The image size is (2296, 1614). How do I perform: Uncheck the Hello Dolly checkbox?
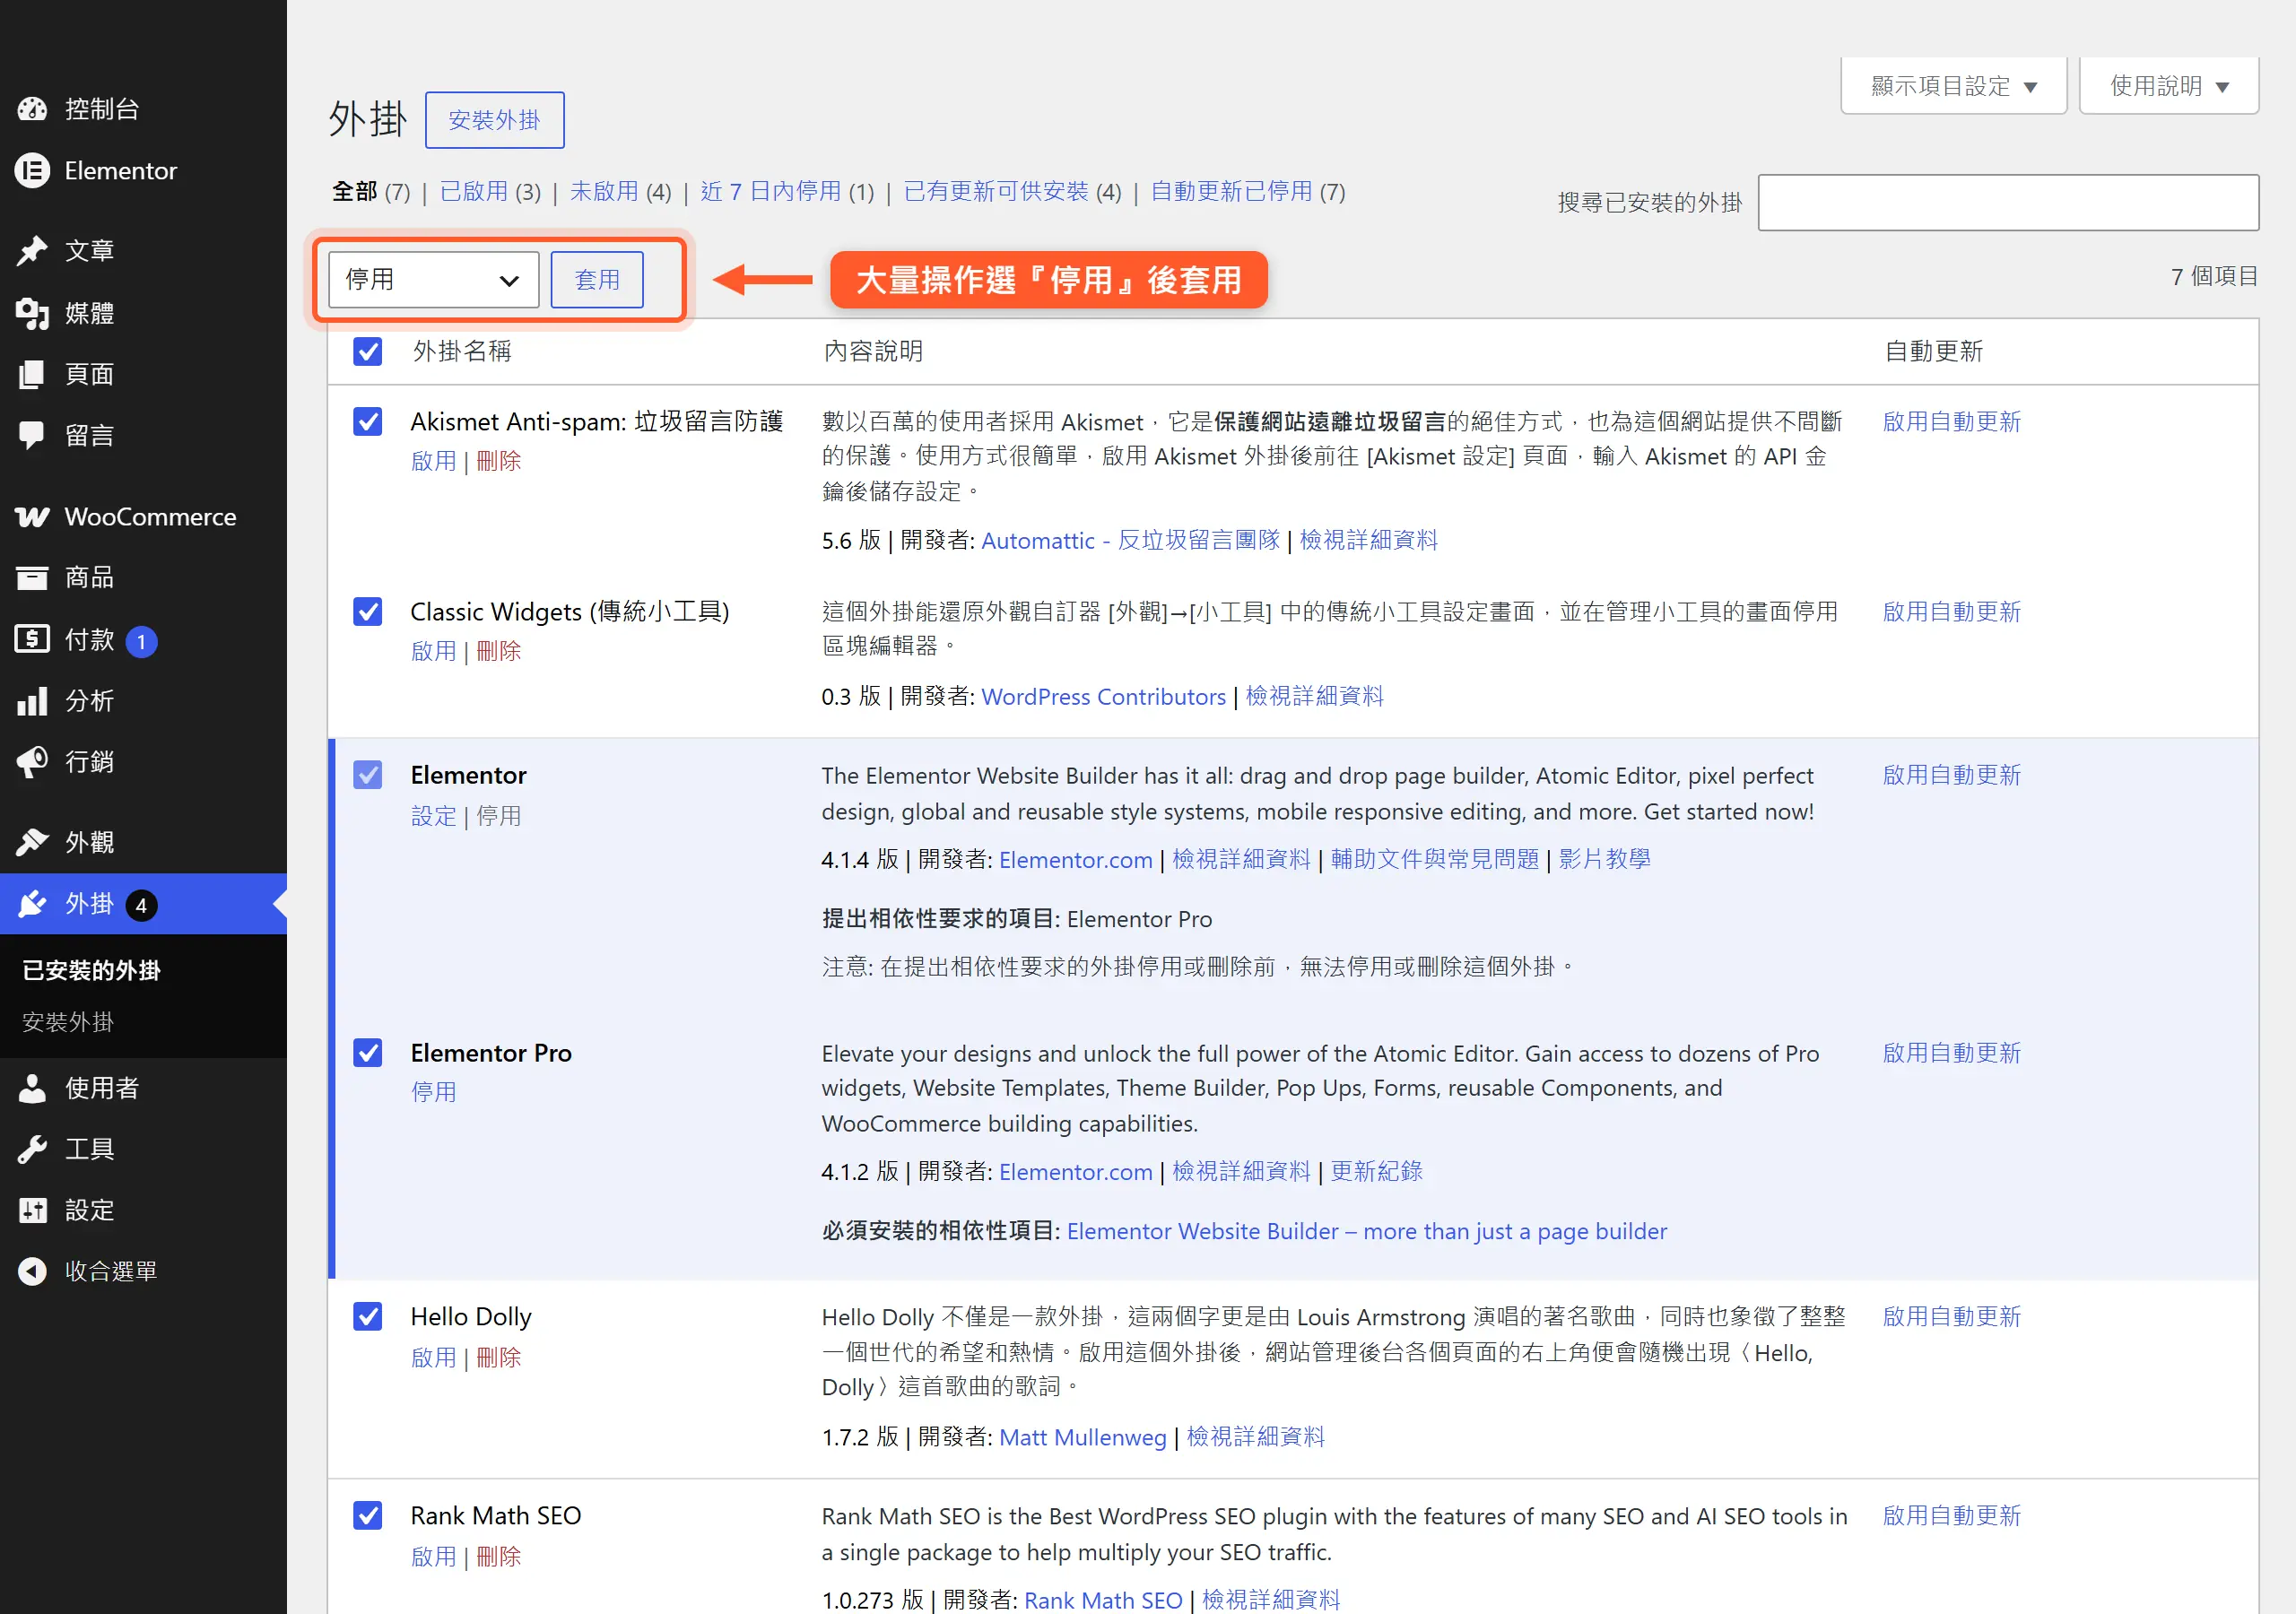(368, 1316)
